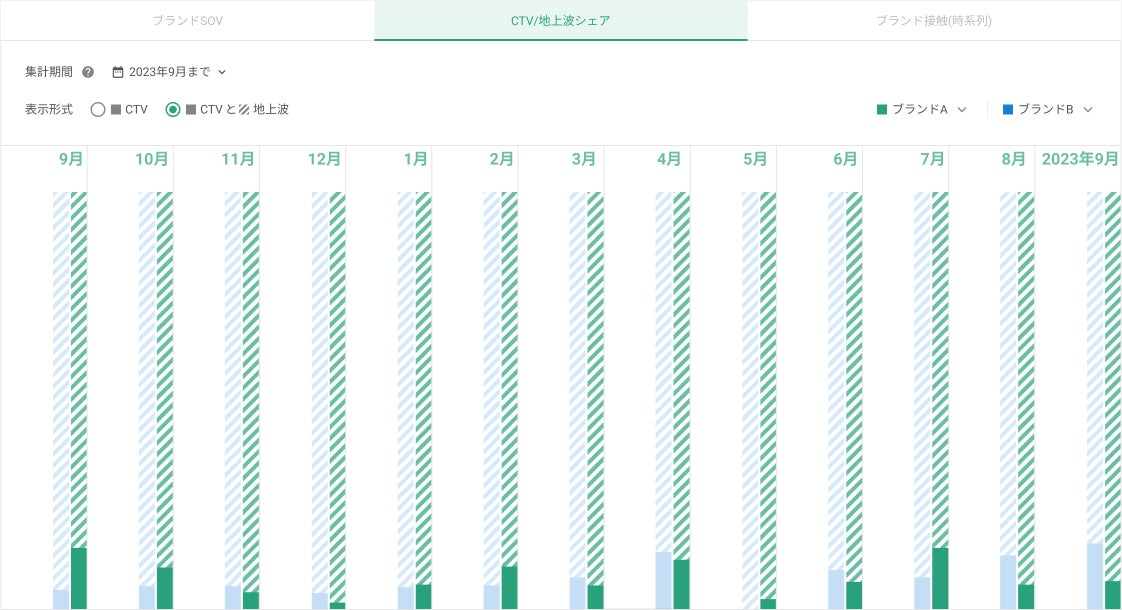Open the ブランド接触(時系列) tab
1122x610 pixels.
tap(934, 20)
